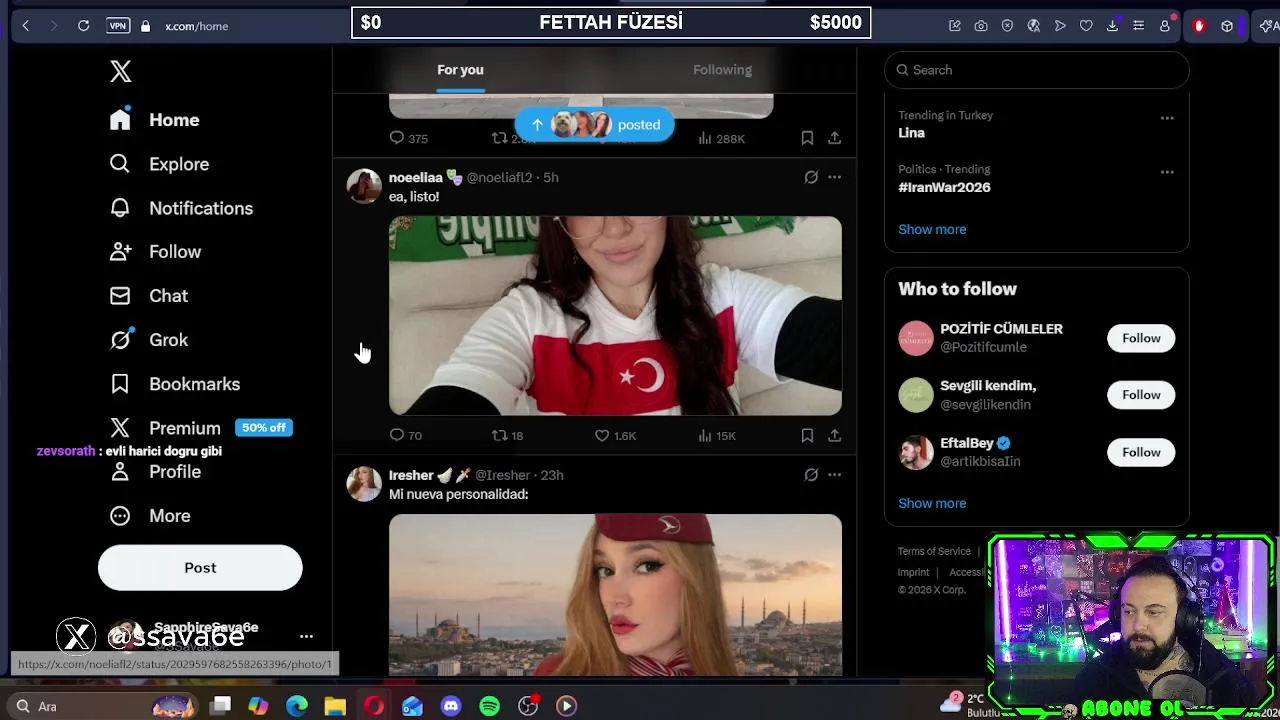
Task: Open Notifications in the sidebar
Action: [181, 208]
